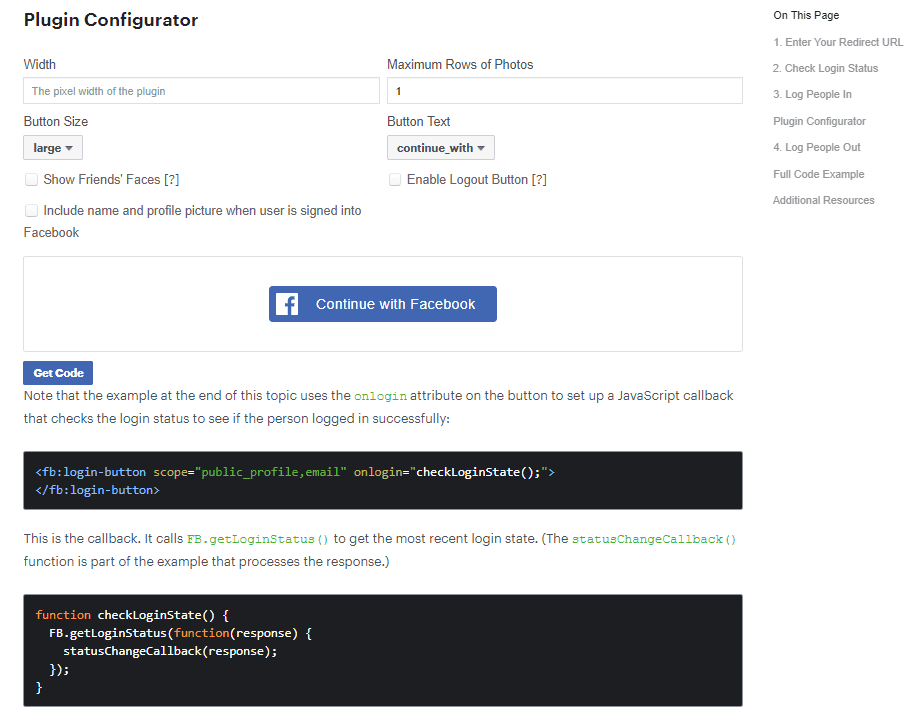
Task: Click the Get Code button
Action: (57, 372)
